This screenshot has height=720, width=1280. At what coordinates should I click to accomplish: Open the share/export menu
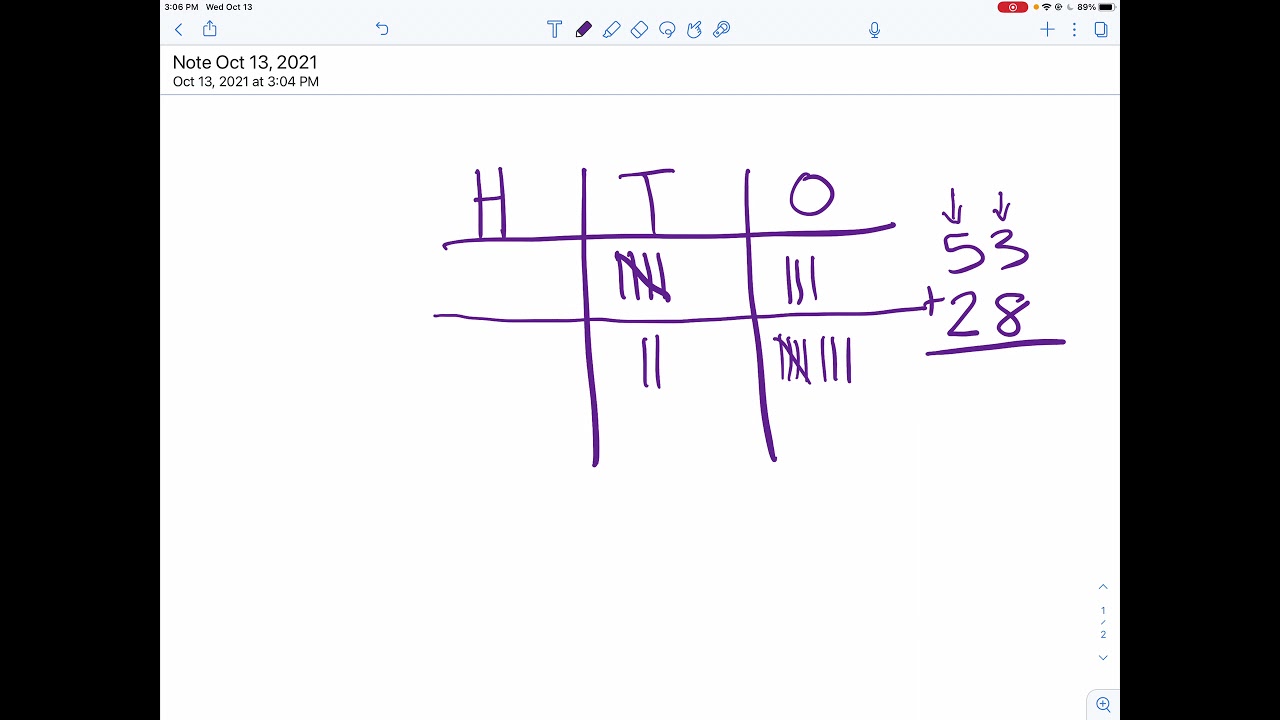click(210, 29)
